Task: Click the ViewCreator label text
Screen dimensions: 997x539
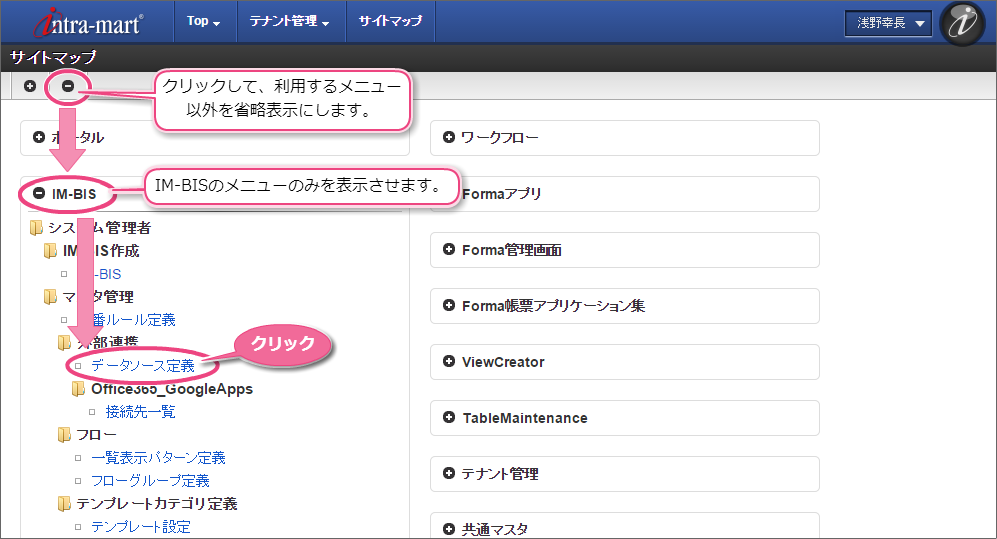Action: [x=503, y=362]
